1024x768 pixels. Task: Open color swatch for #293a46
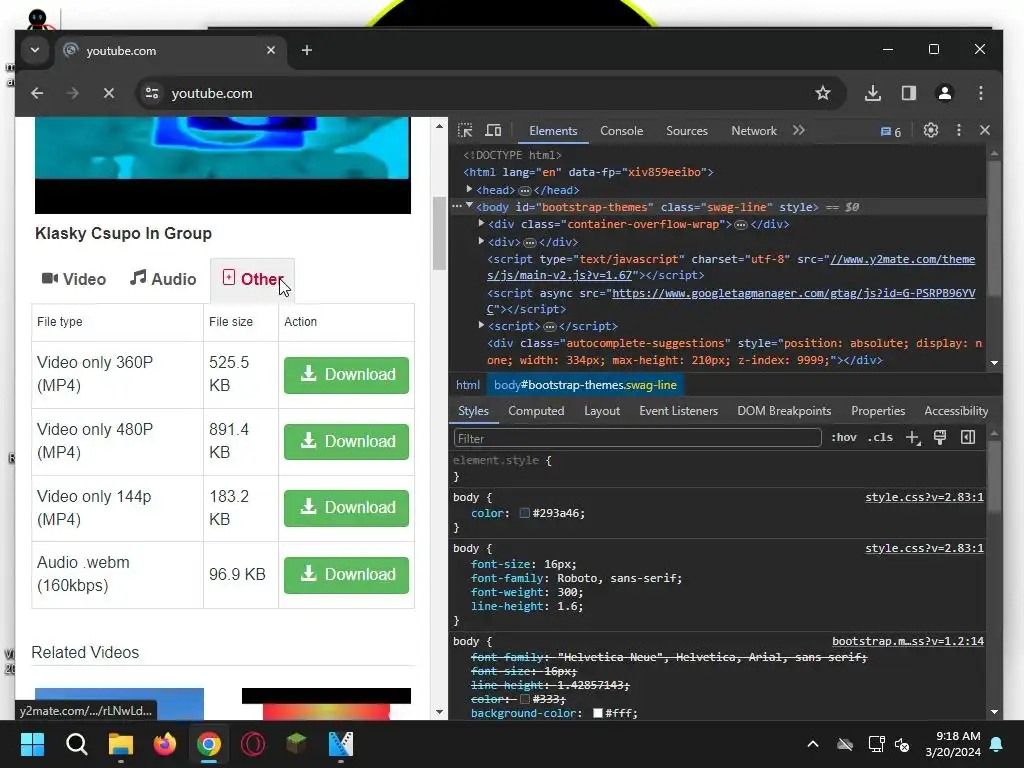tap(524, 513)
